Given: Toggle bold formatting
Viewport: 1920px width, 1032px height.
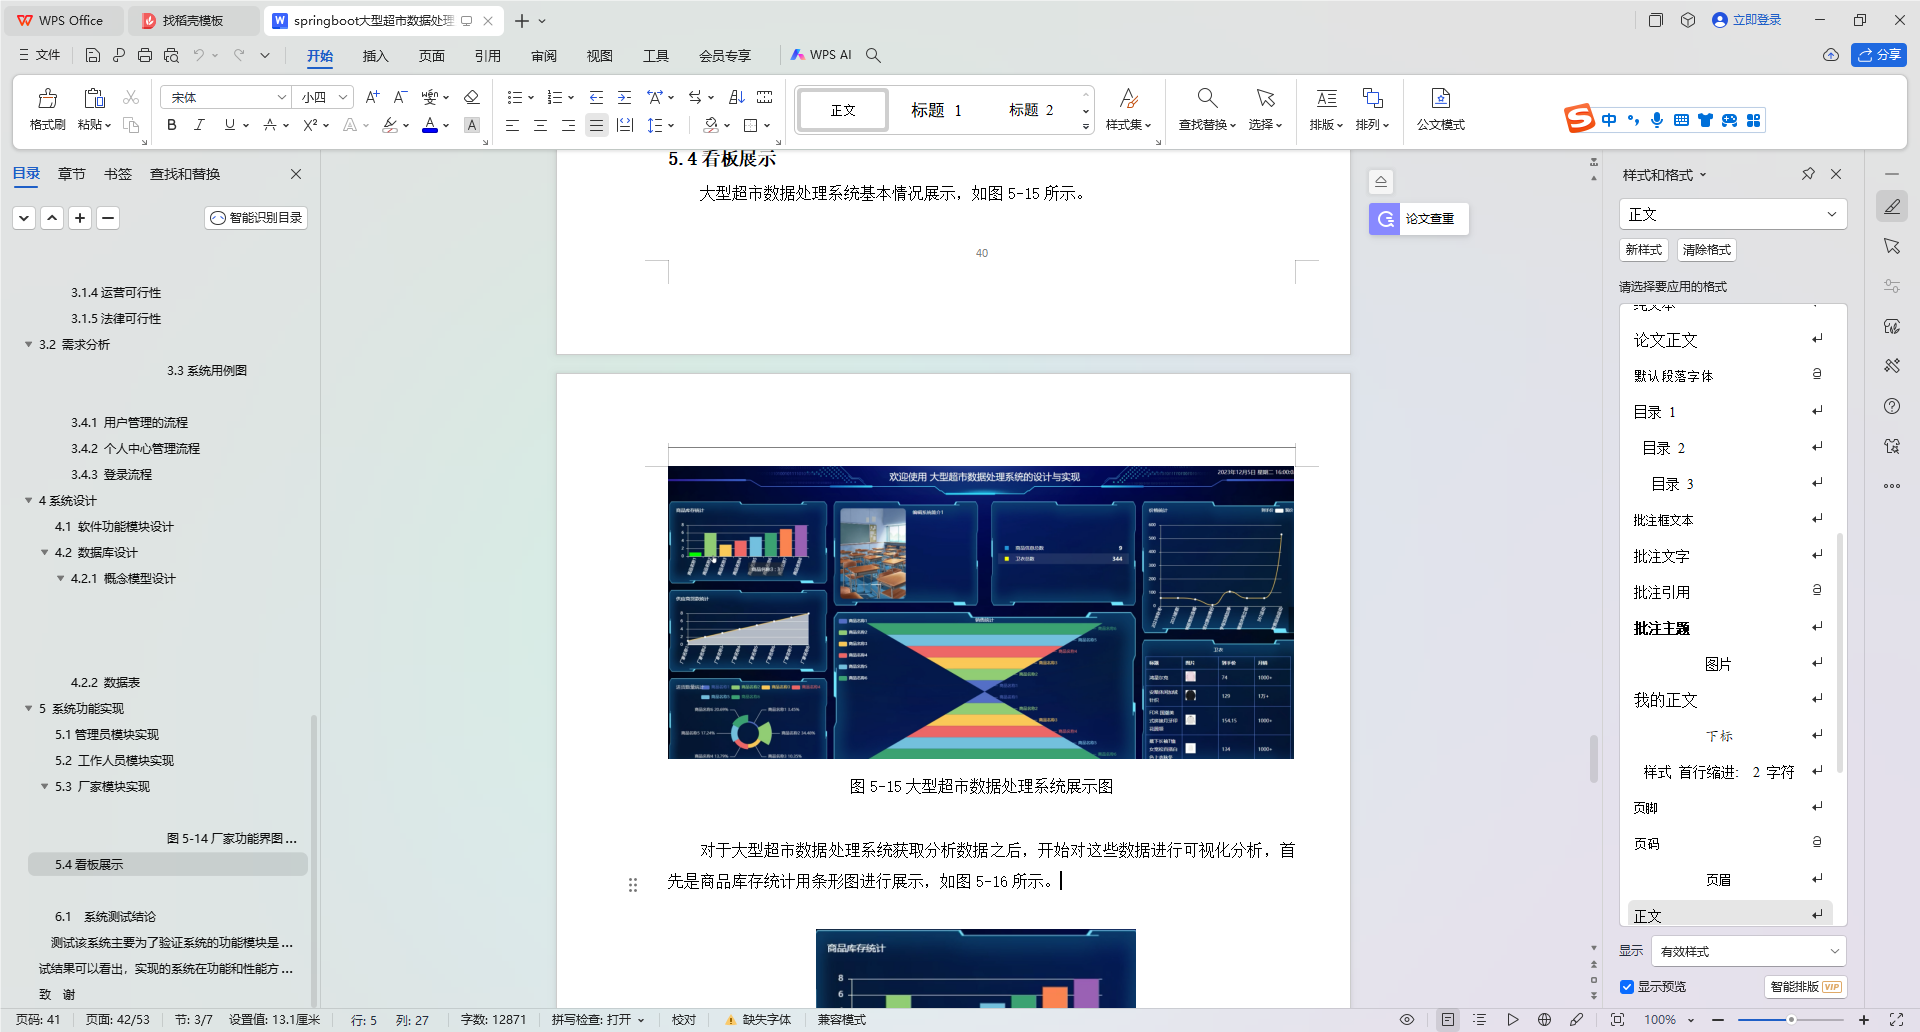Looking at the screenshot, I should click(172, 125).
